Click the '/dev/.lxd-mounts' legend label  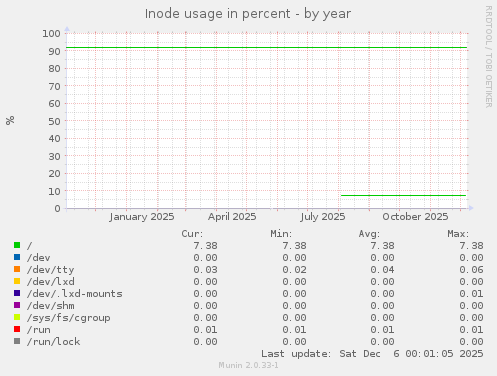[x=75, y=293]
